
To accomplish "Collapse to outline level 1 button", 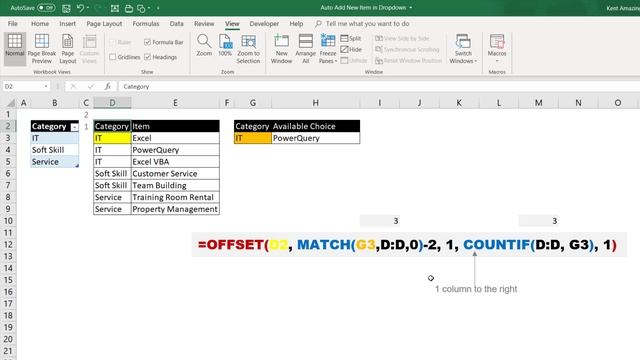I will [x=86, y=127].
